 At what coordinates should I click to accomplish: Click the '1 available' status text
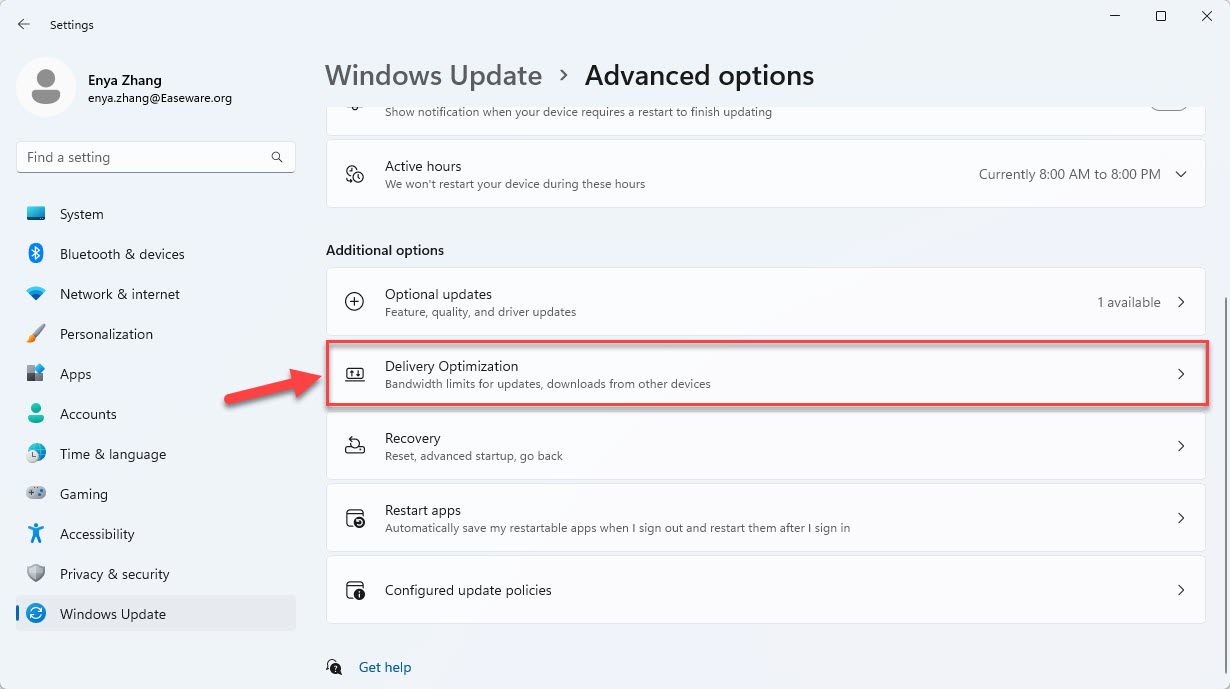1129,302
